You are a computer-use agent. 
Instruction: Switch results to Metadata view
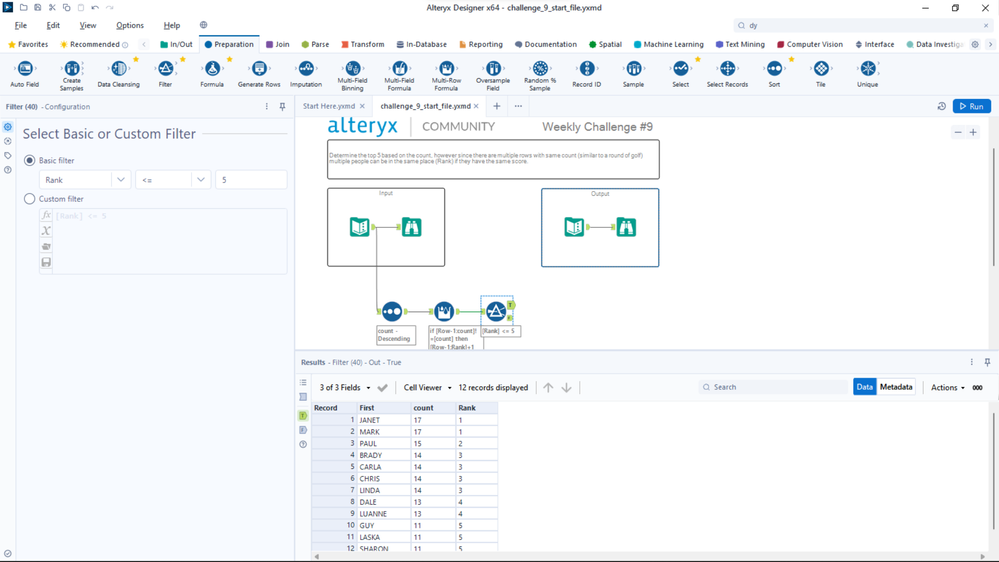pos(896,387)
